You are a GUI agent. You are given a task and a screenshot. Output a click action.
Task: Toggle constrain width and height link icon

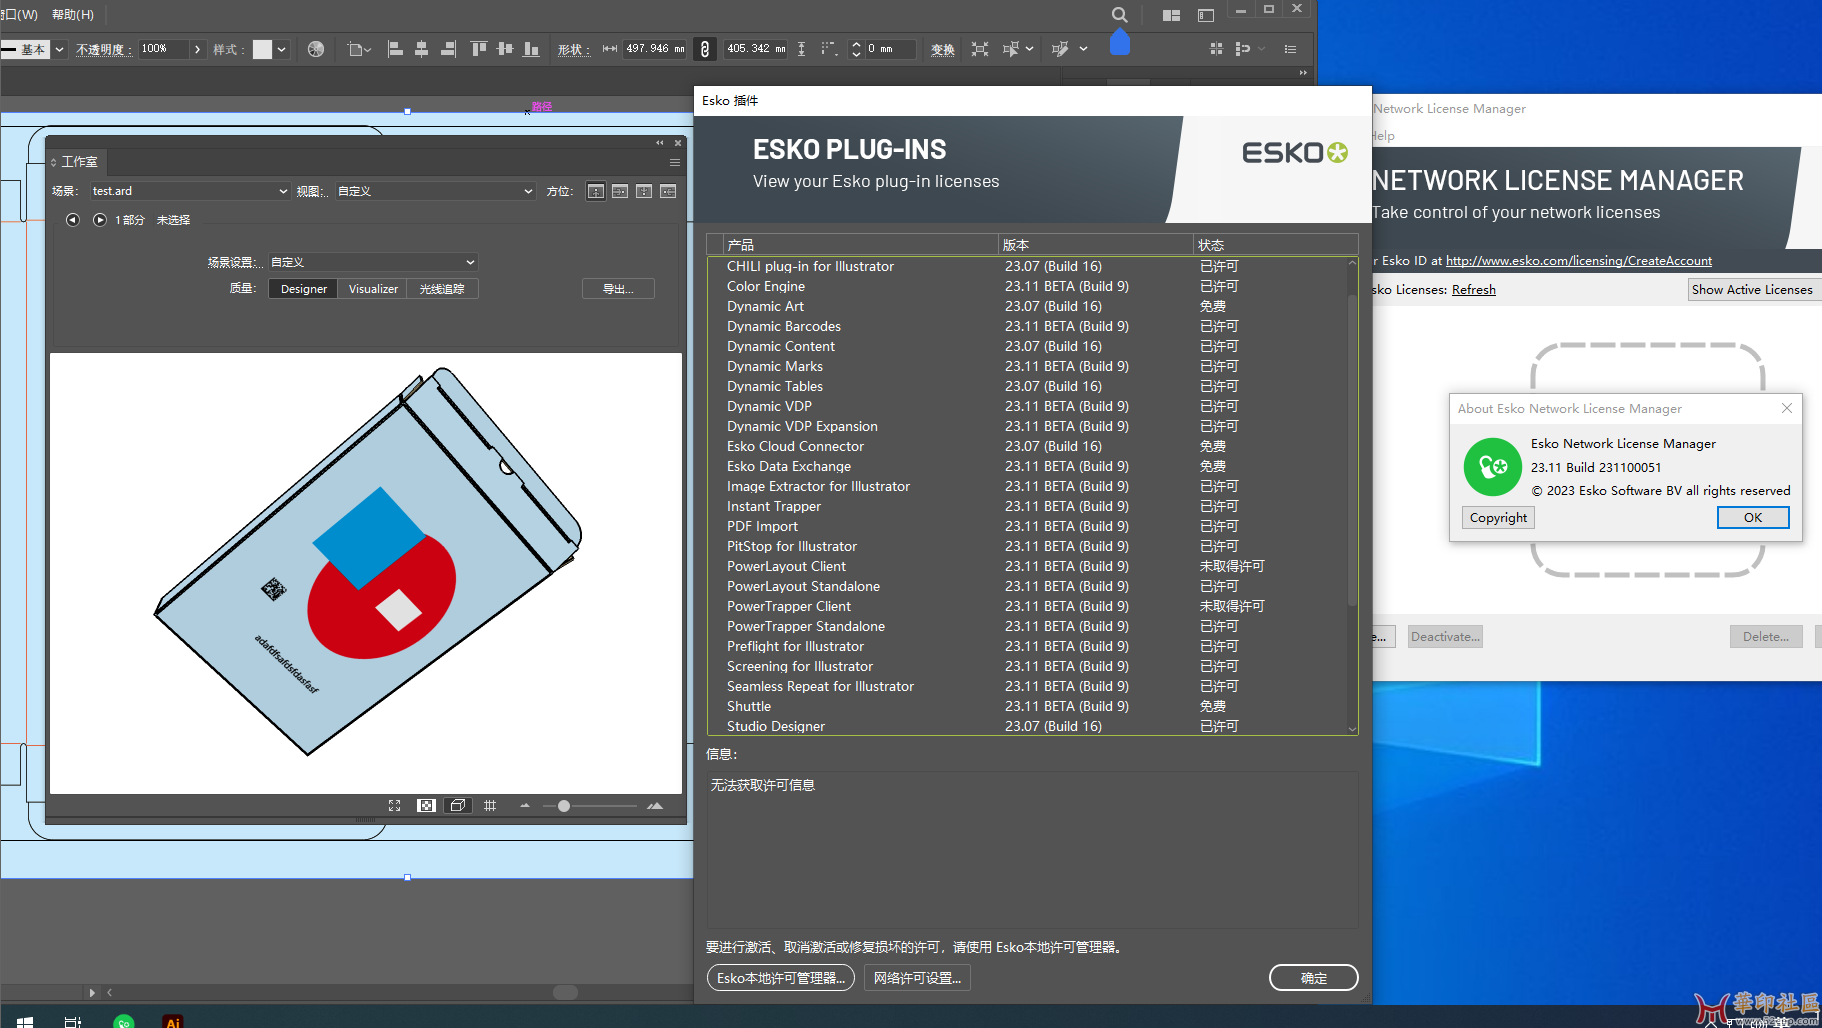[x=705, y=49]
